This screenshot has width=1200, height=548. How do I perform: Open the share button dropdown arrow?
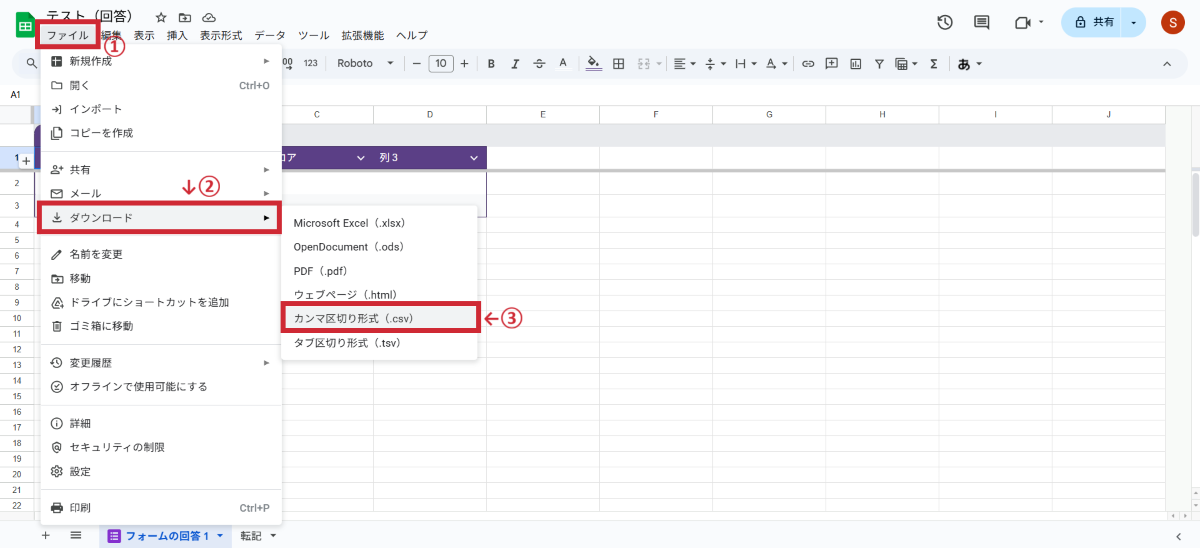[x=1133, y=22]
